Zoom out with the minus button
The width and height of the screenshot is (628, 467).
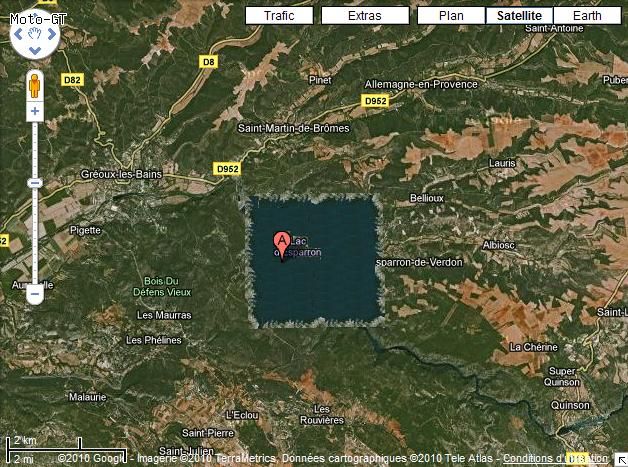tap(35, 294)
